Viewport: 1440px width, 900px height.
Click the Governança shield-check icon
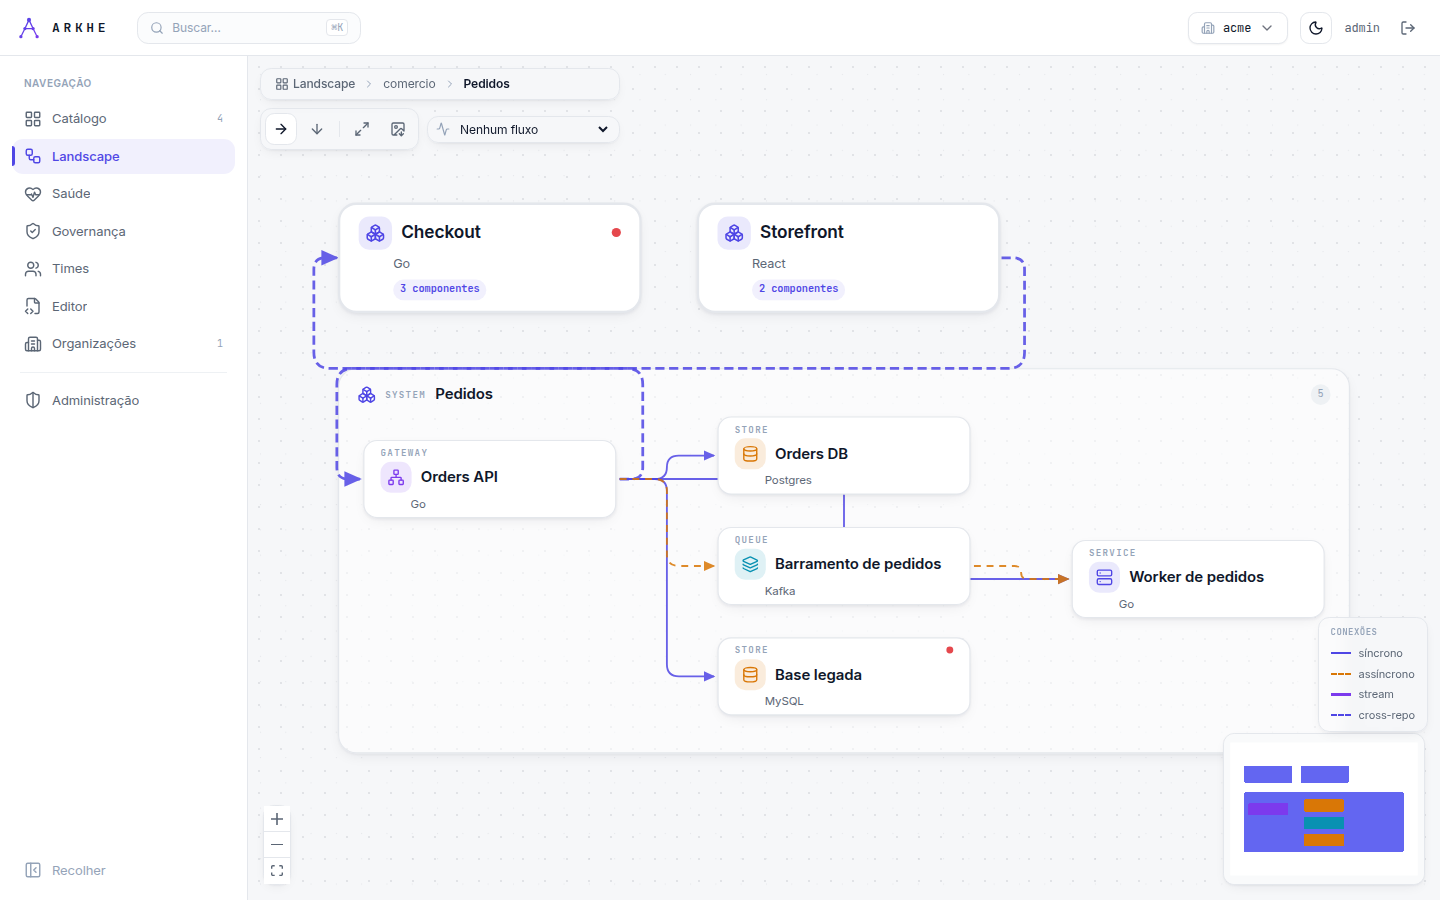33,231
